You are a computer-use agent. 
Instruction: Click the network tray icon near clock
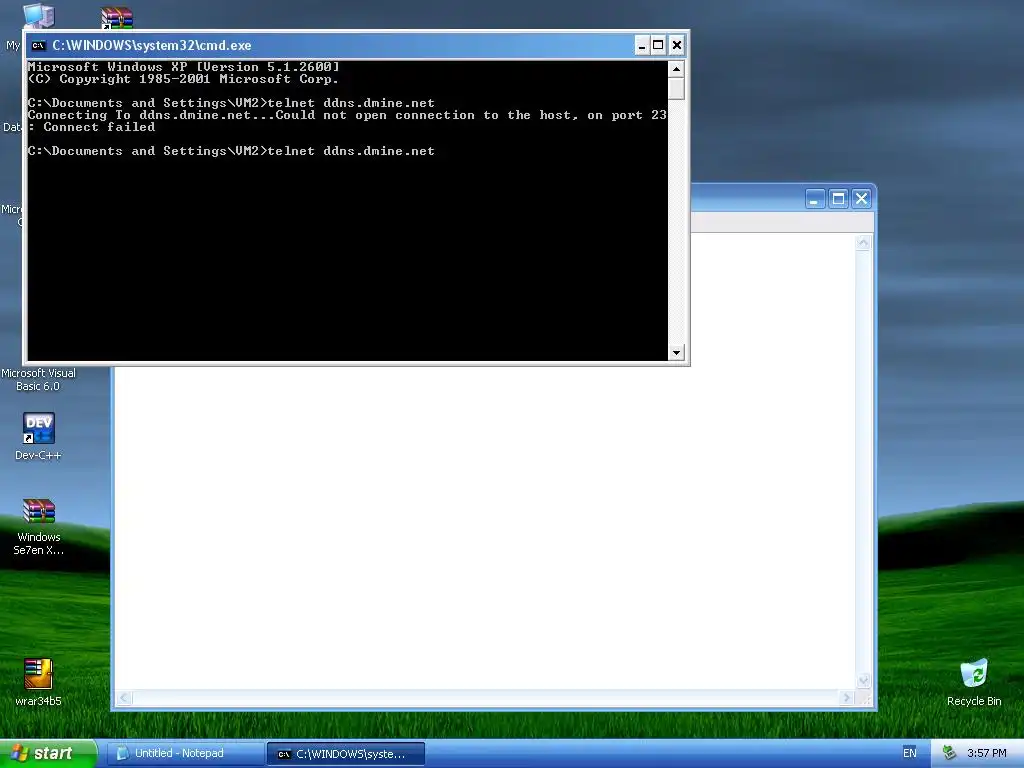click(949, 753)
